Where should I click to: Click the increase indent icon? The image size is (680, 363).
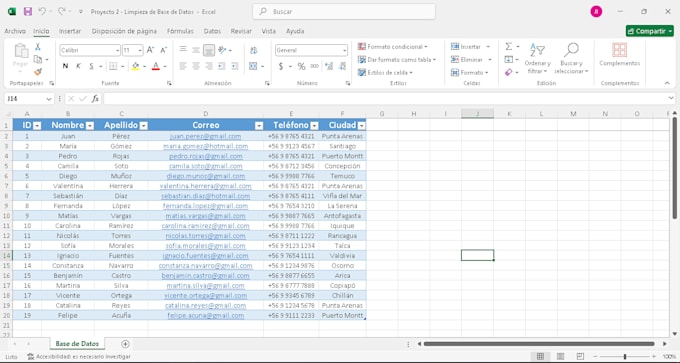point(235,66)
